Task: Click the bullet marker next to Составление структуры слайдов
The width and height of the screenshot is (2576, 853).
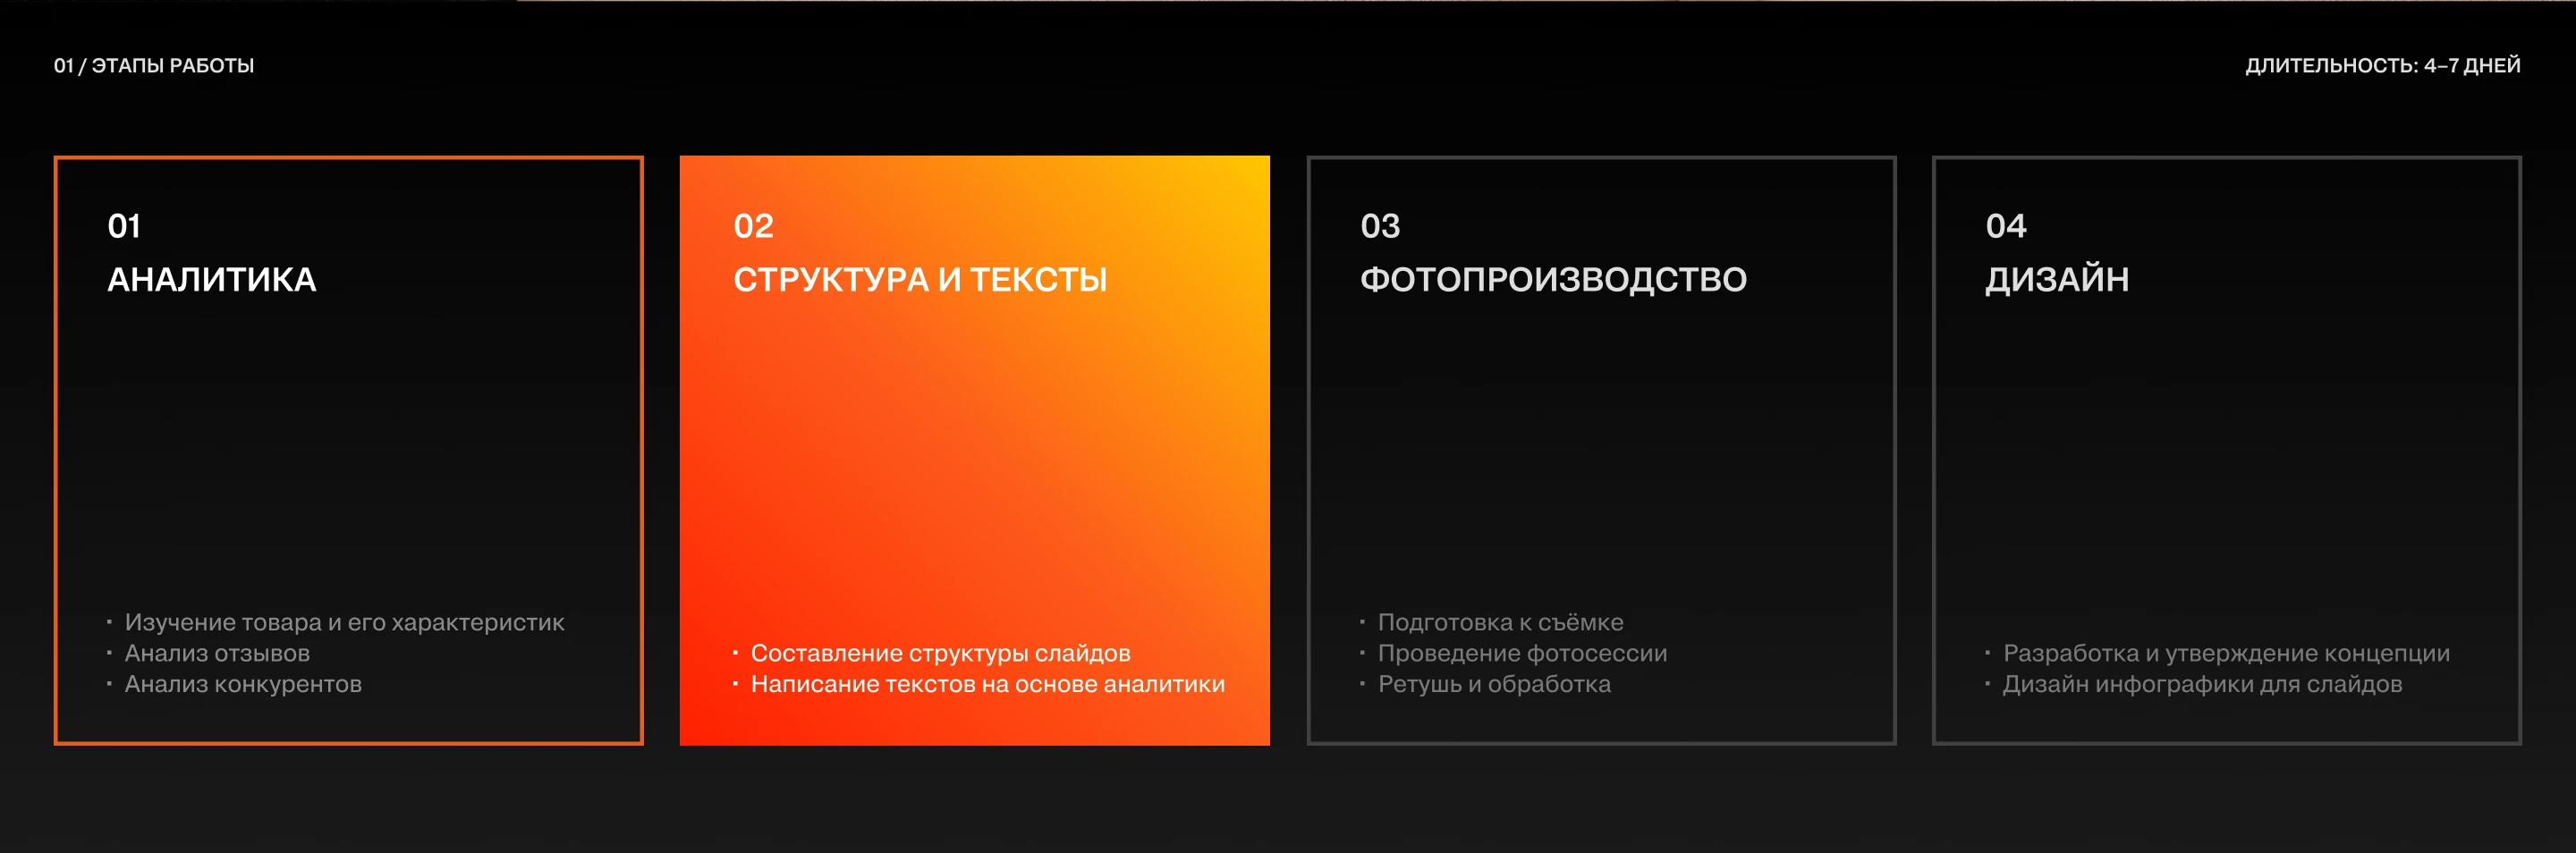Action: pyautogui.click(x=737, y=653)
